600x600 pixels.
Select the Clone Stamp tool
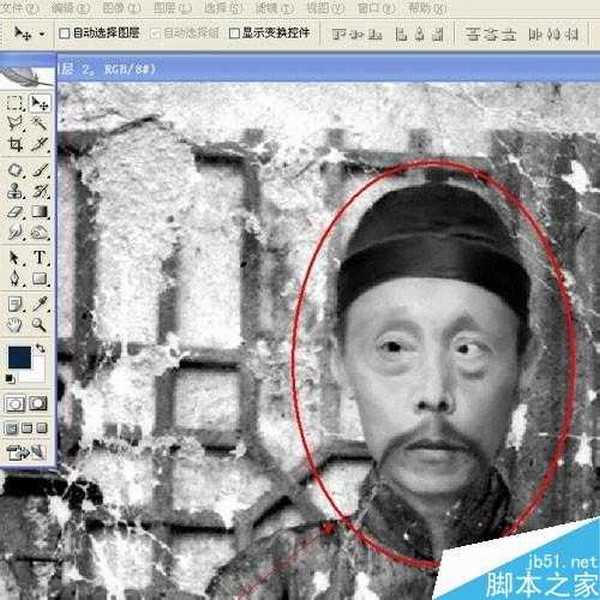(15, 191)
